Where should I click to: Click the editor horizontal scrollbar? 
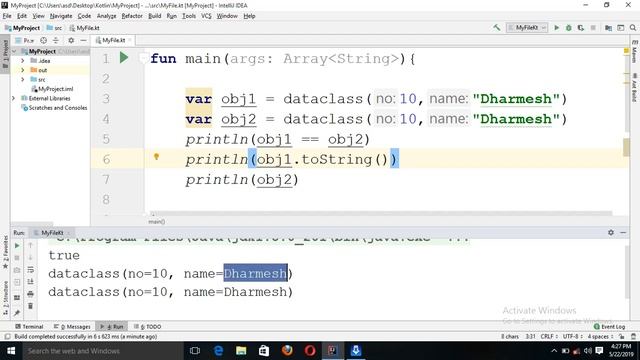[x=381, y=213]
